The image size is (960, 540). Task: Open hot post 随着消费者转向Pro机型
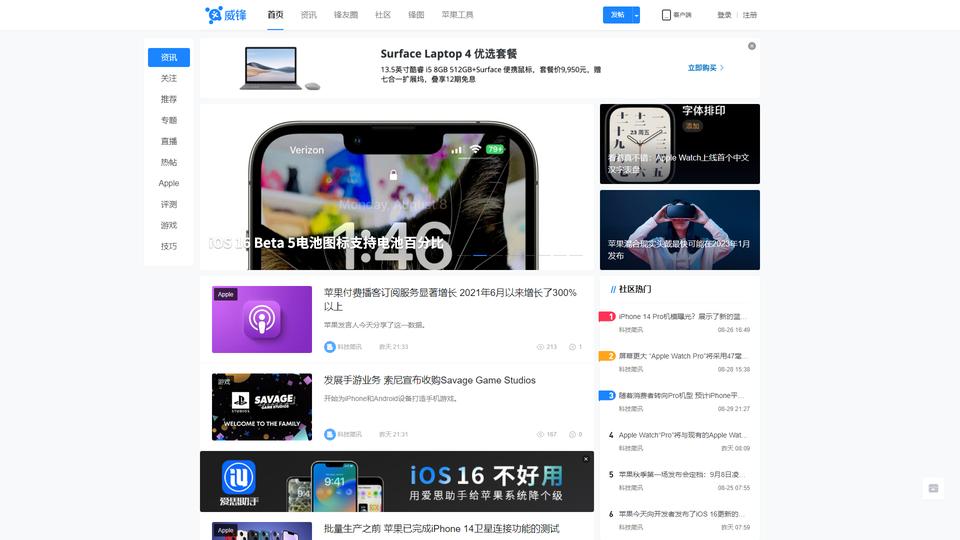(683, 396)
